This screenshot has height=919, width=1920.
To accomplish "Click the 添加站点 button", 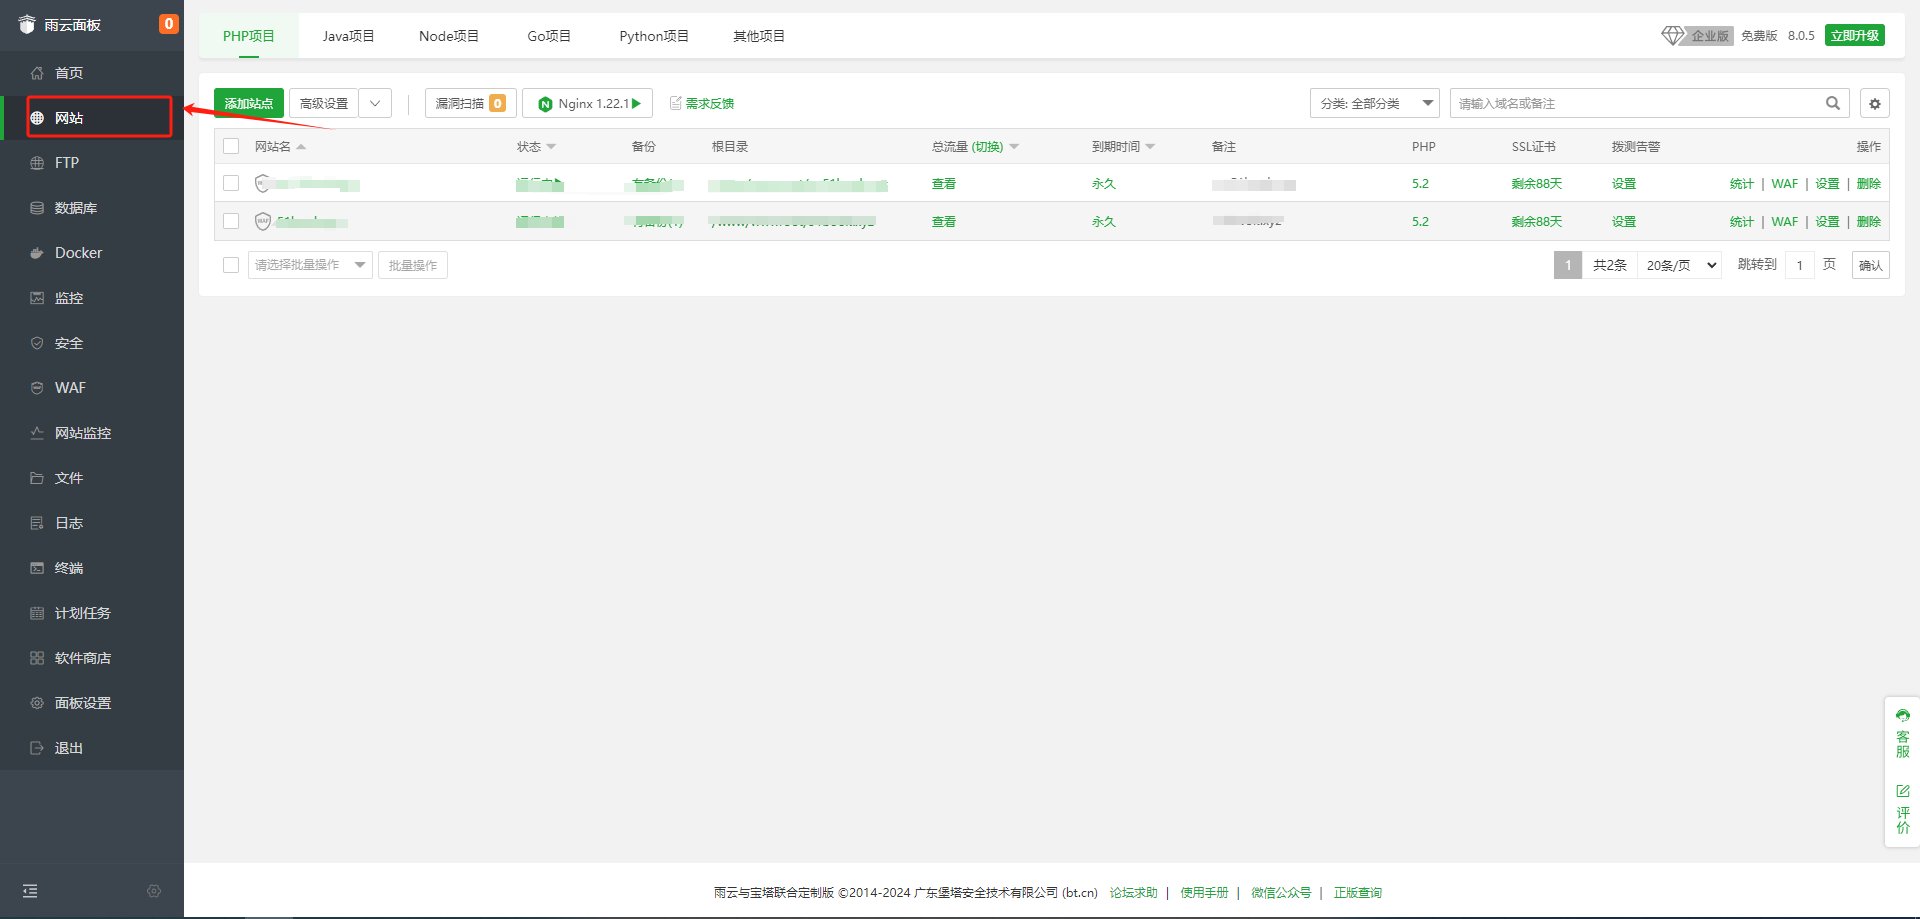I will coord(249,104).
